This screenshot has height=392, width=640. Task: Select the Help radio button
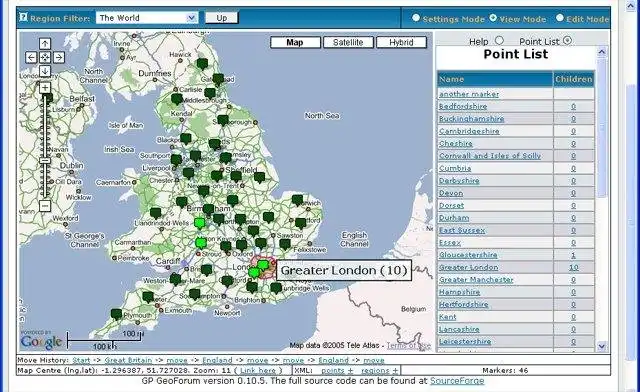click(x=499, y=40)
